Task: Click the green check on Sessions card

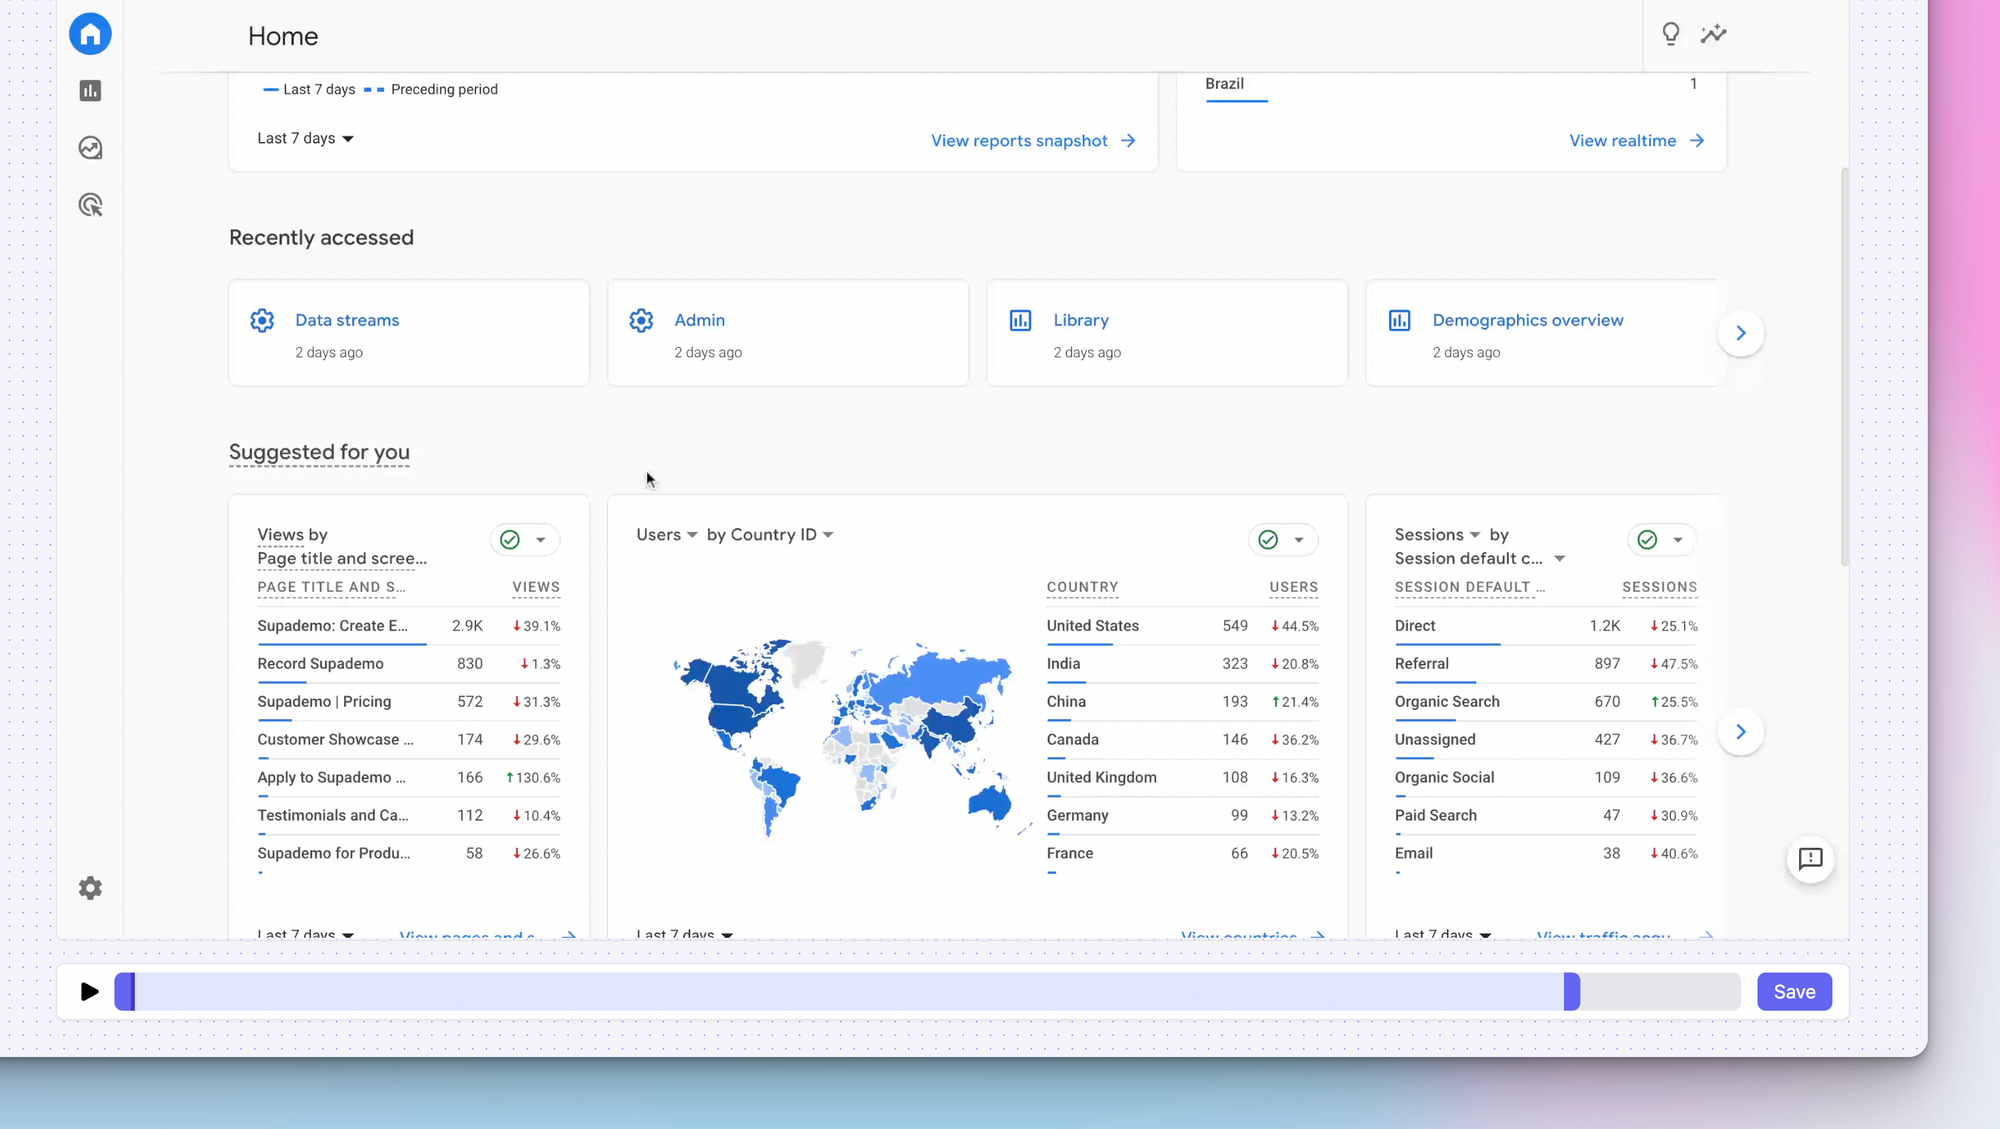Action: (1647, 540)
